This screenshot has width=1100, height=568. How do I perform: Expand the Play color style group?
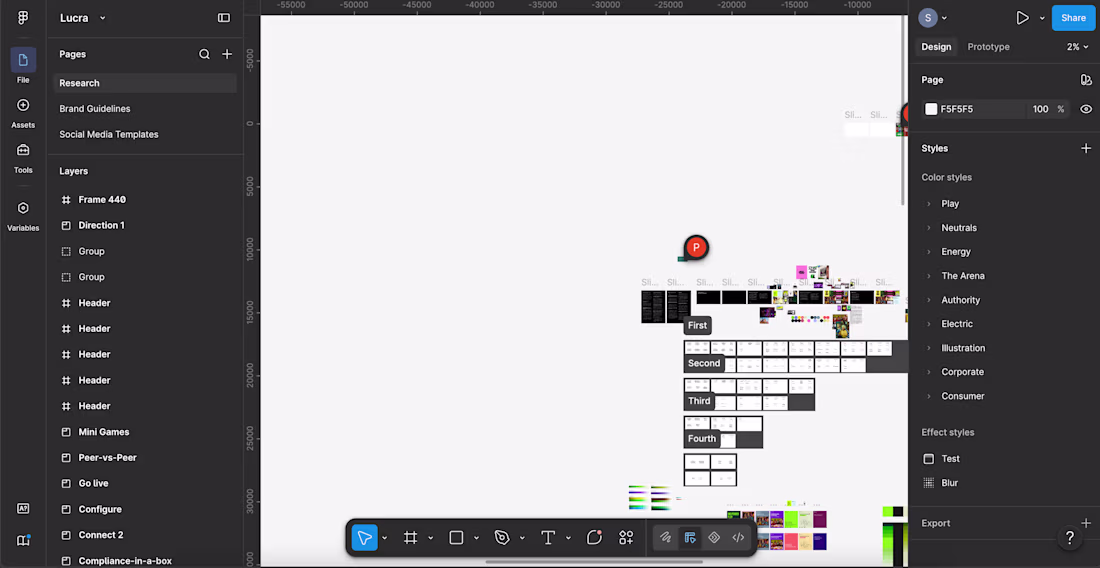pos(929,203)
